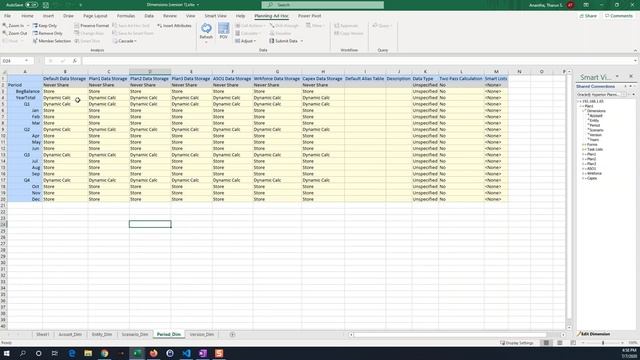
Task: Select the BegBalance cell in column A
Action: [x=24, y=91]
